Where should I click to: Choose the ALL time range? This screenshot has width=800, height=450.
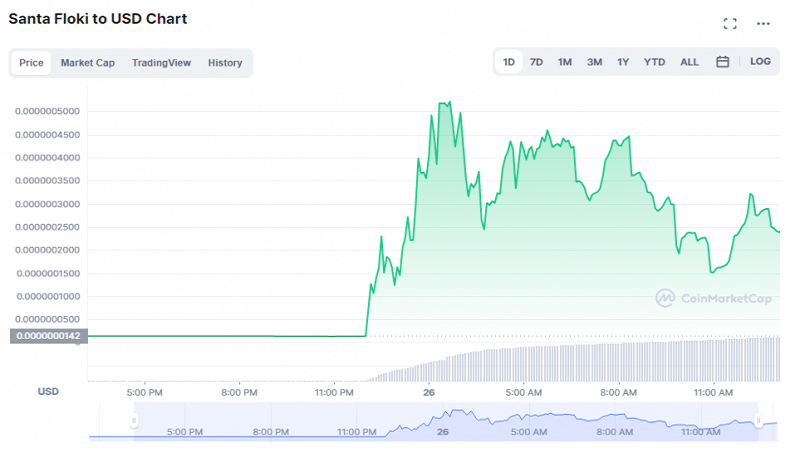tap(689, 62)
